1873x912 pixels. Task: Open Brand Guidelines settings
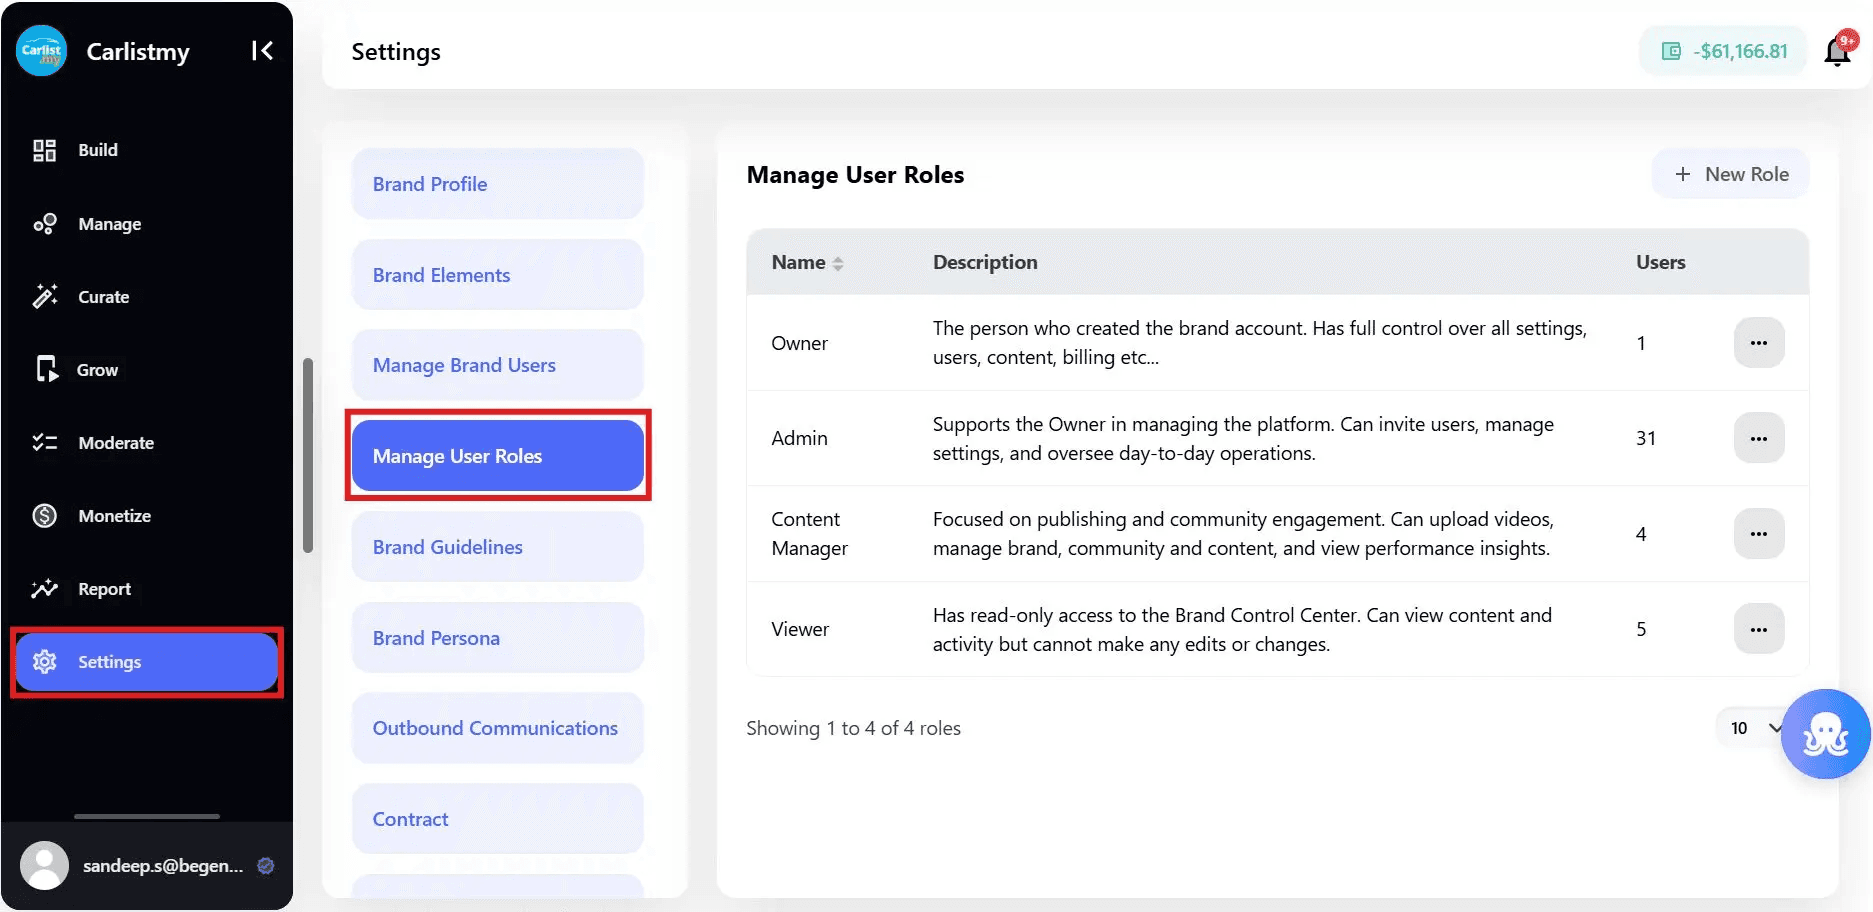click(498, 547)
